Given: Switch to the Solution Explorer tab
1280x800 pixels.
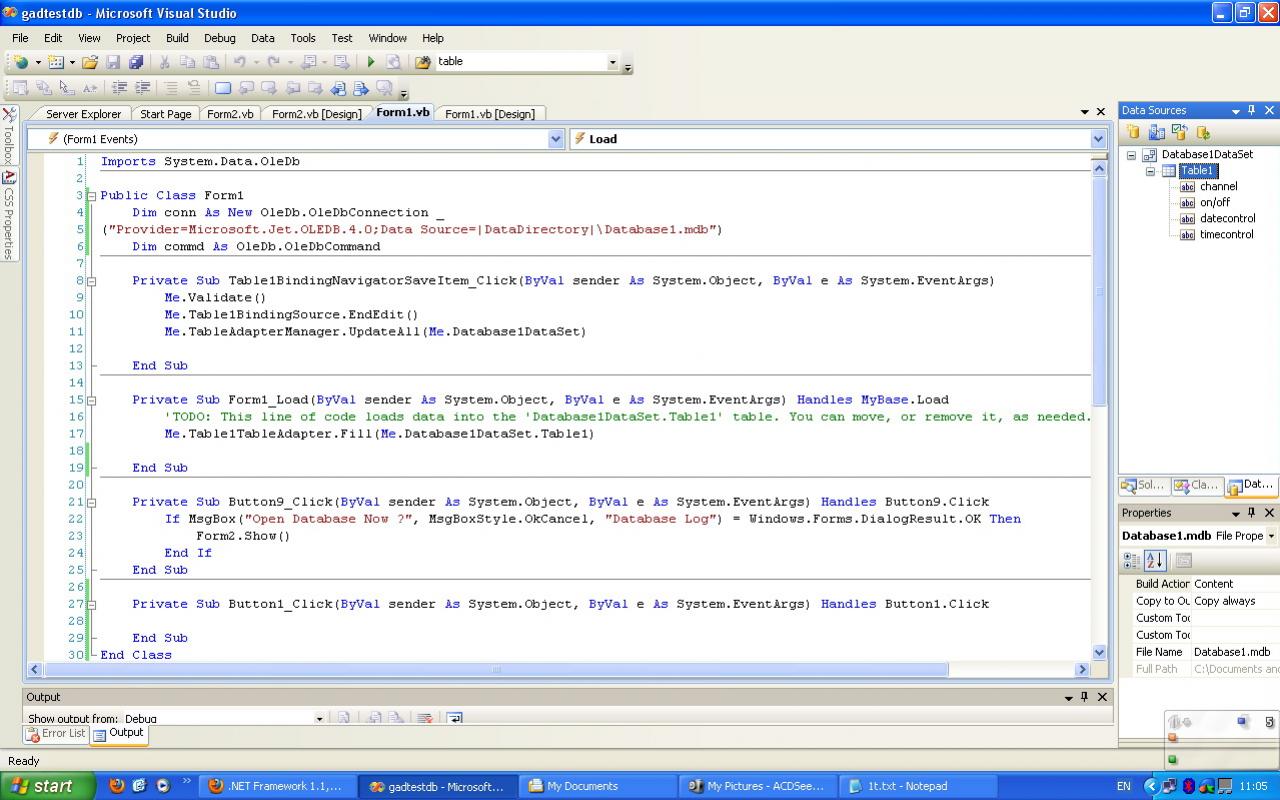Looking at the screenshot, I should (x=1144, y=485).
